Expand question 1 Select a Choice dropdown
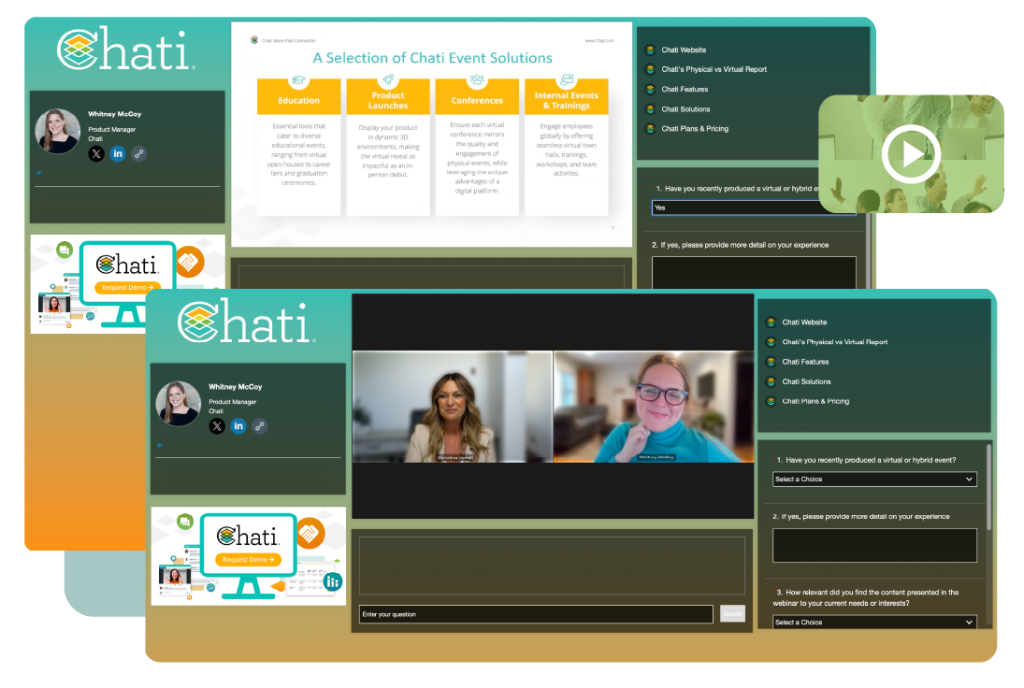Image resolution: width=1024 pixels, height=688 pixels. 874,479
